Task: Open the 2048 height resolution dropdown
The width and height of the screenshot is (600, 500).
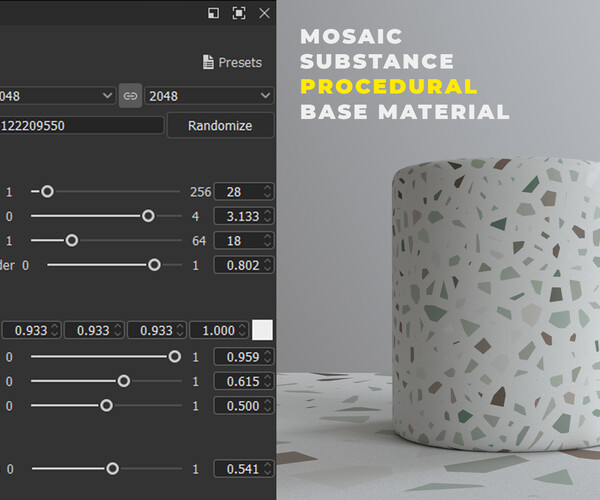Action: coord(209,96)
